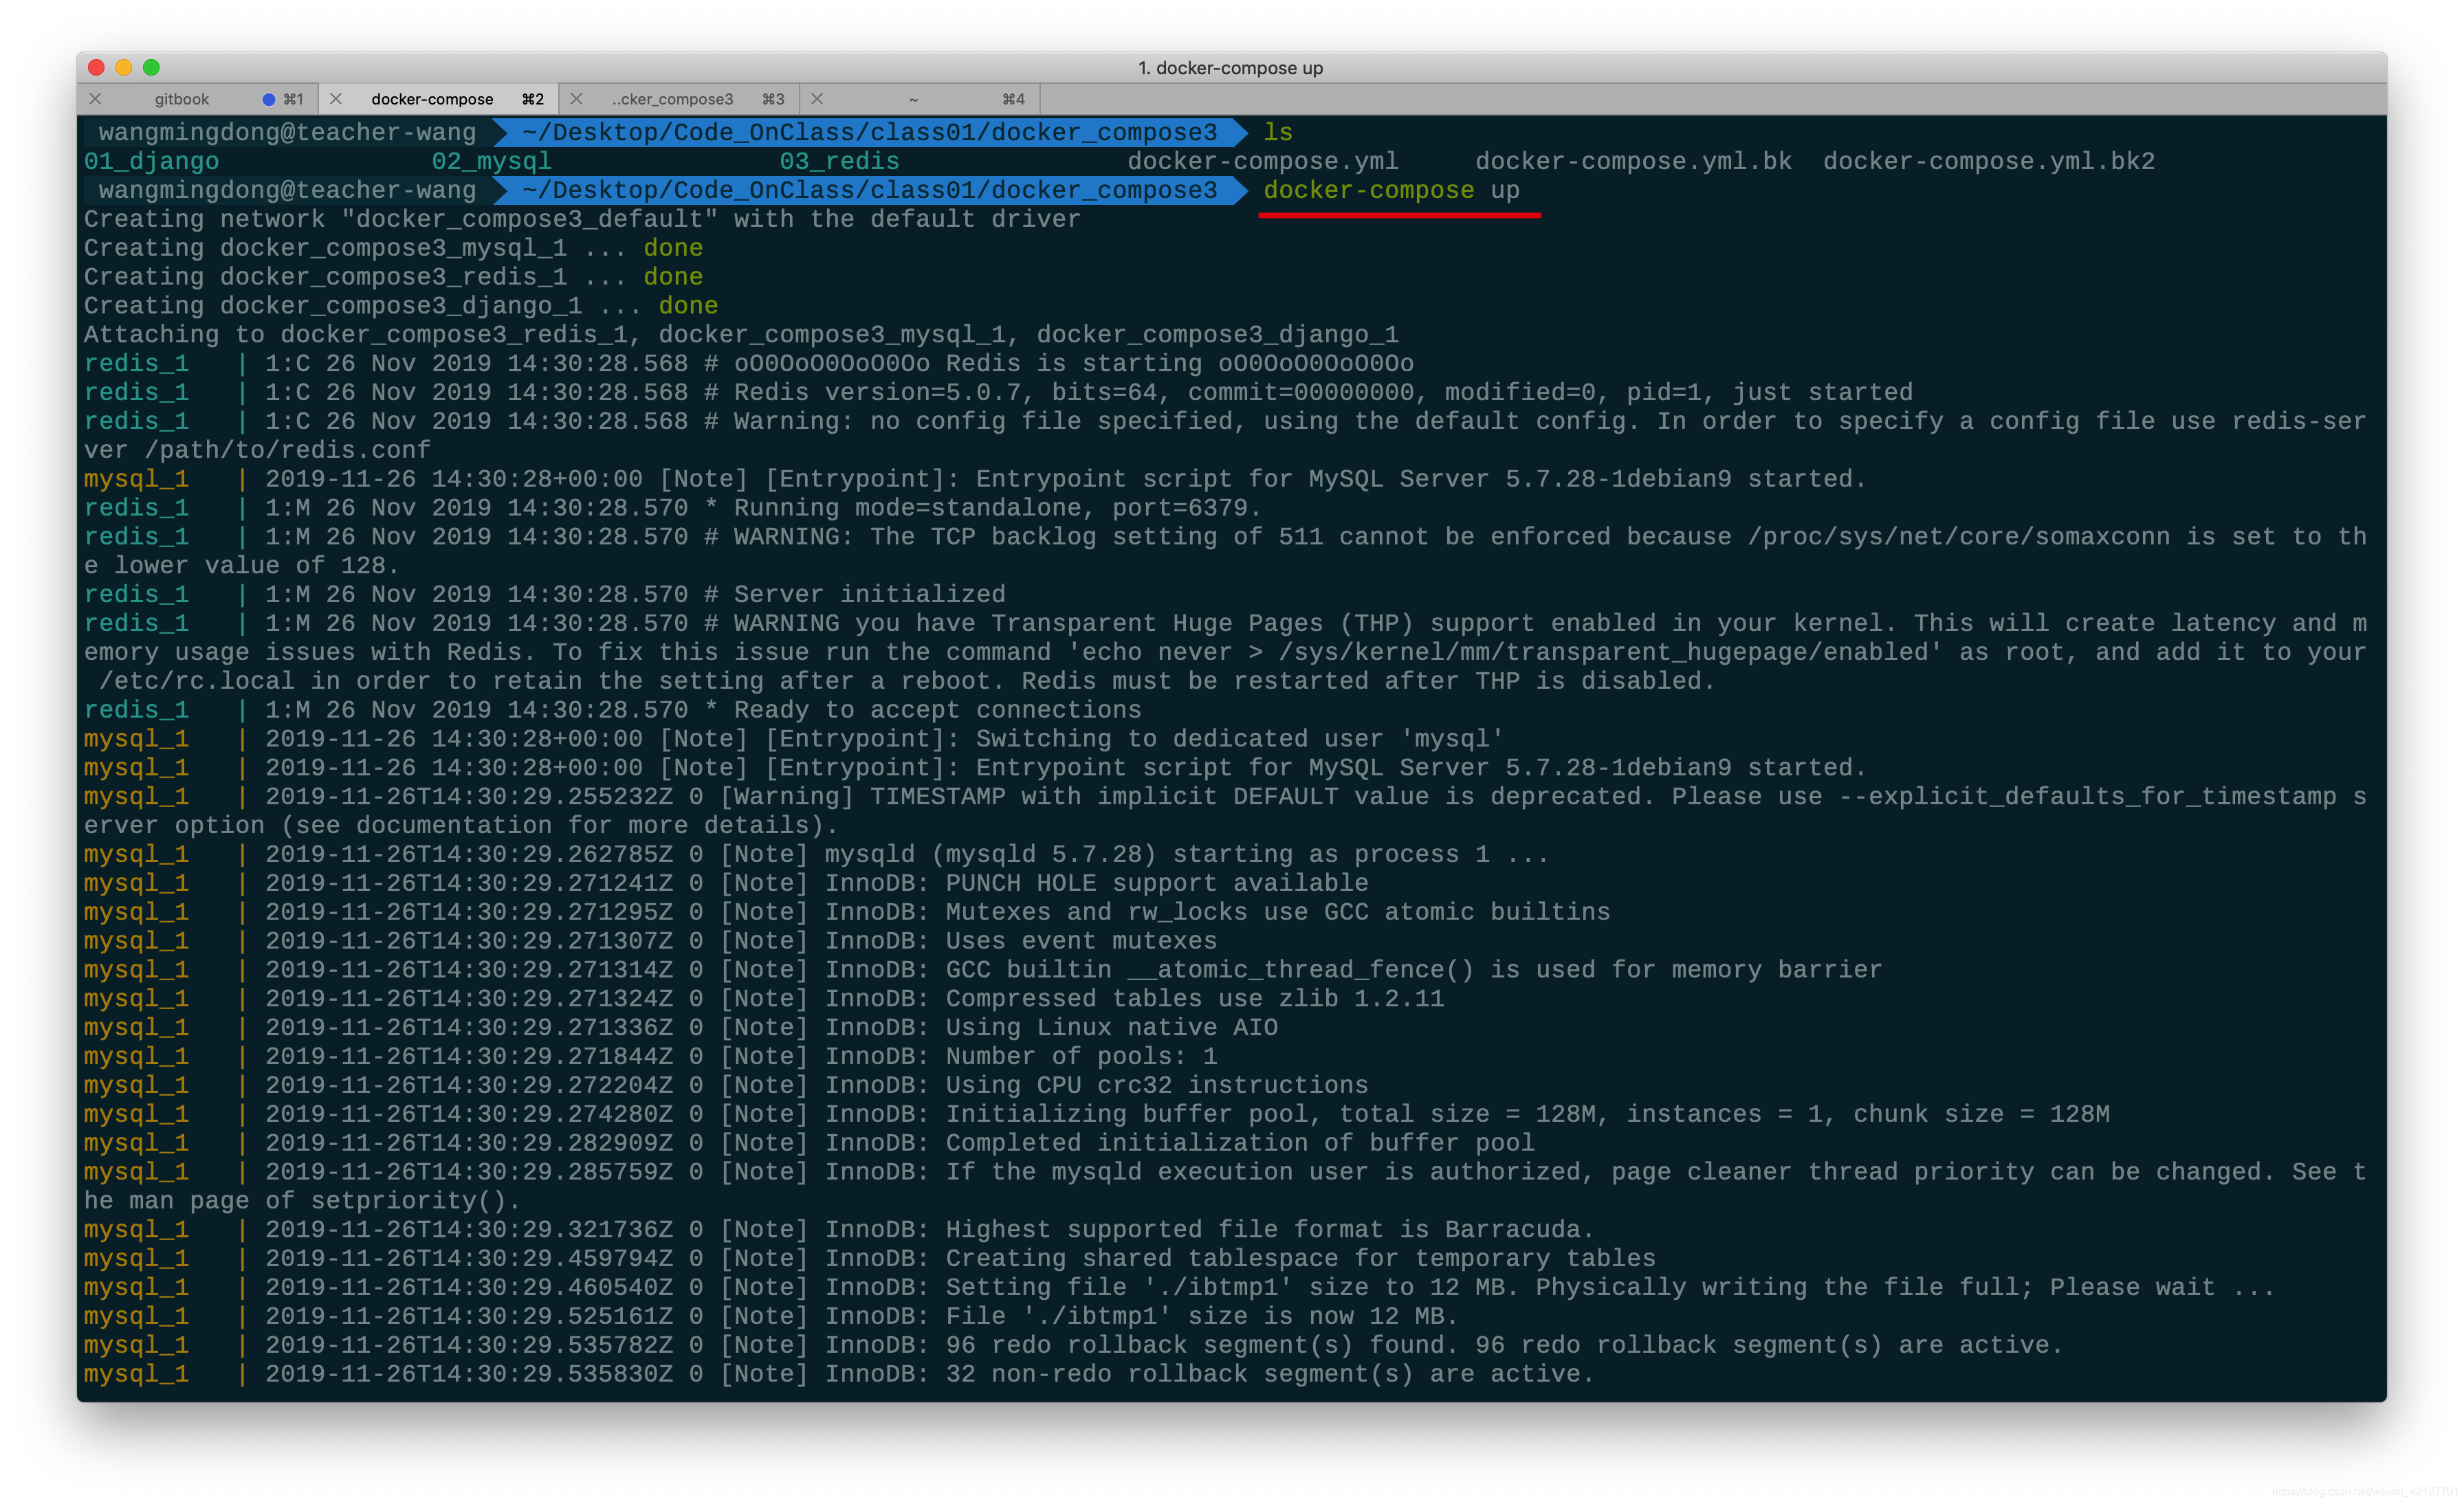Screen dimensions: 2464x1504
Task: Click the 03_redis directory name
Action: point(839,161)
